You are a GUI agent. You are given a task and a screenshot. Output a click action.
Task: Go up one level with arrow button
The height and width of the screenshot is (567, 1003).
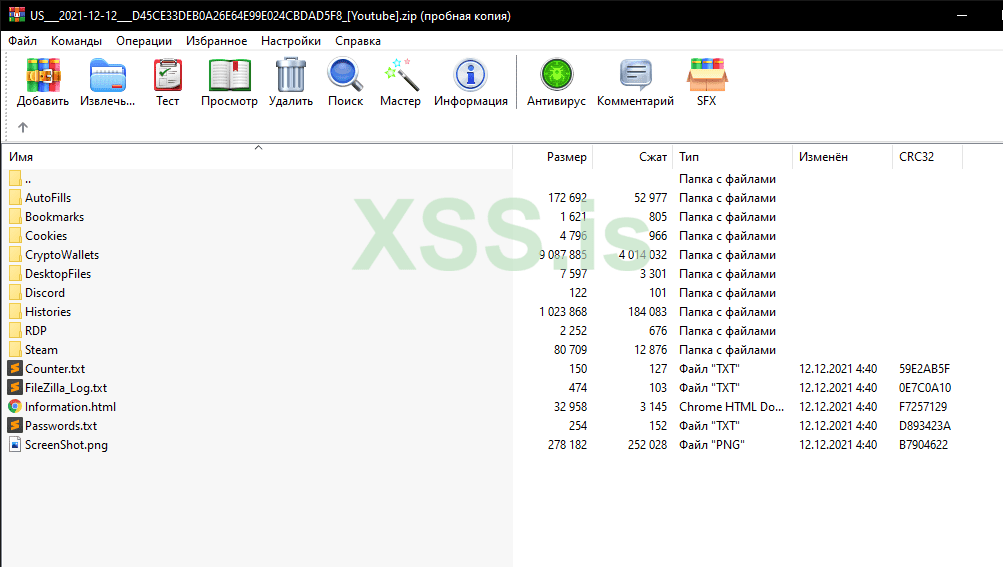point(23,127)
